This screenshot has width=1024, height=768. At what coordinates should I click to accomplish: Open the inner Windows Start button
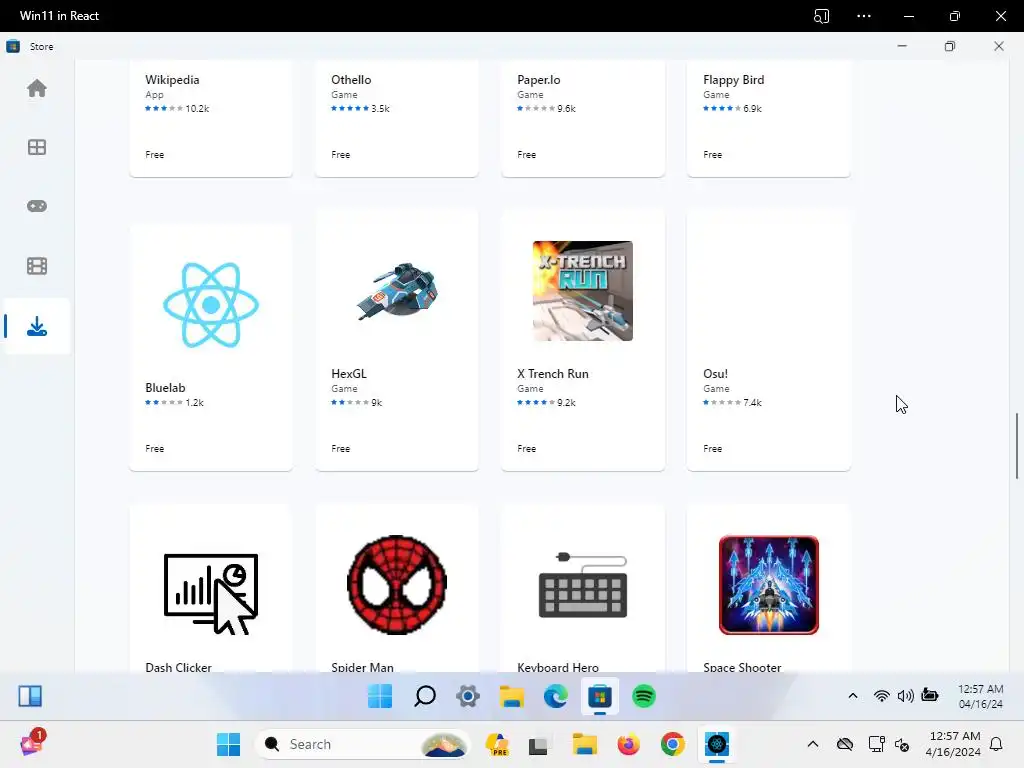pyautogui.click(x=380, y=696)
